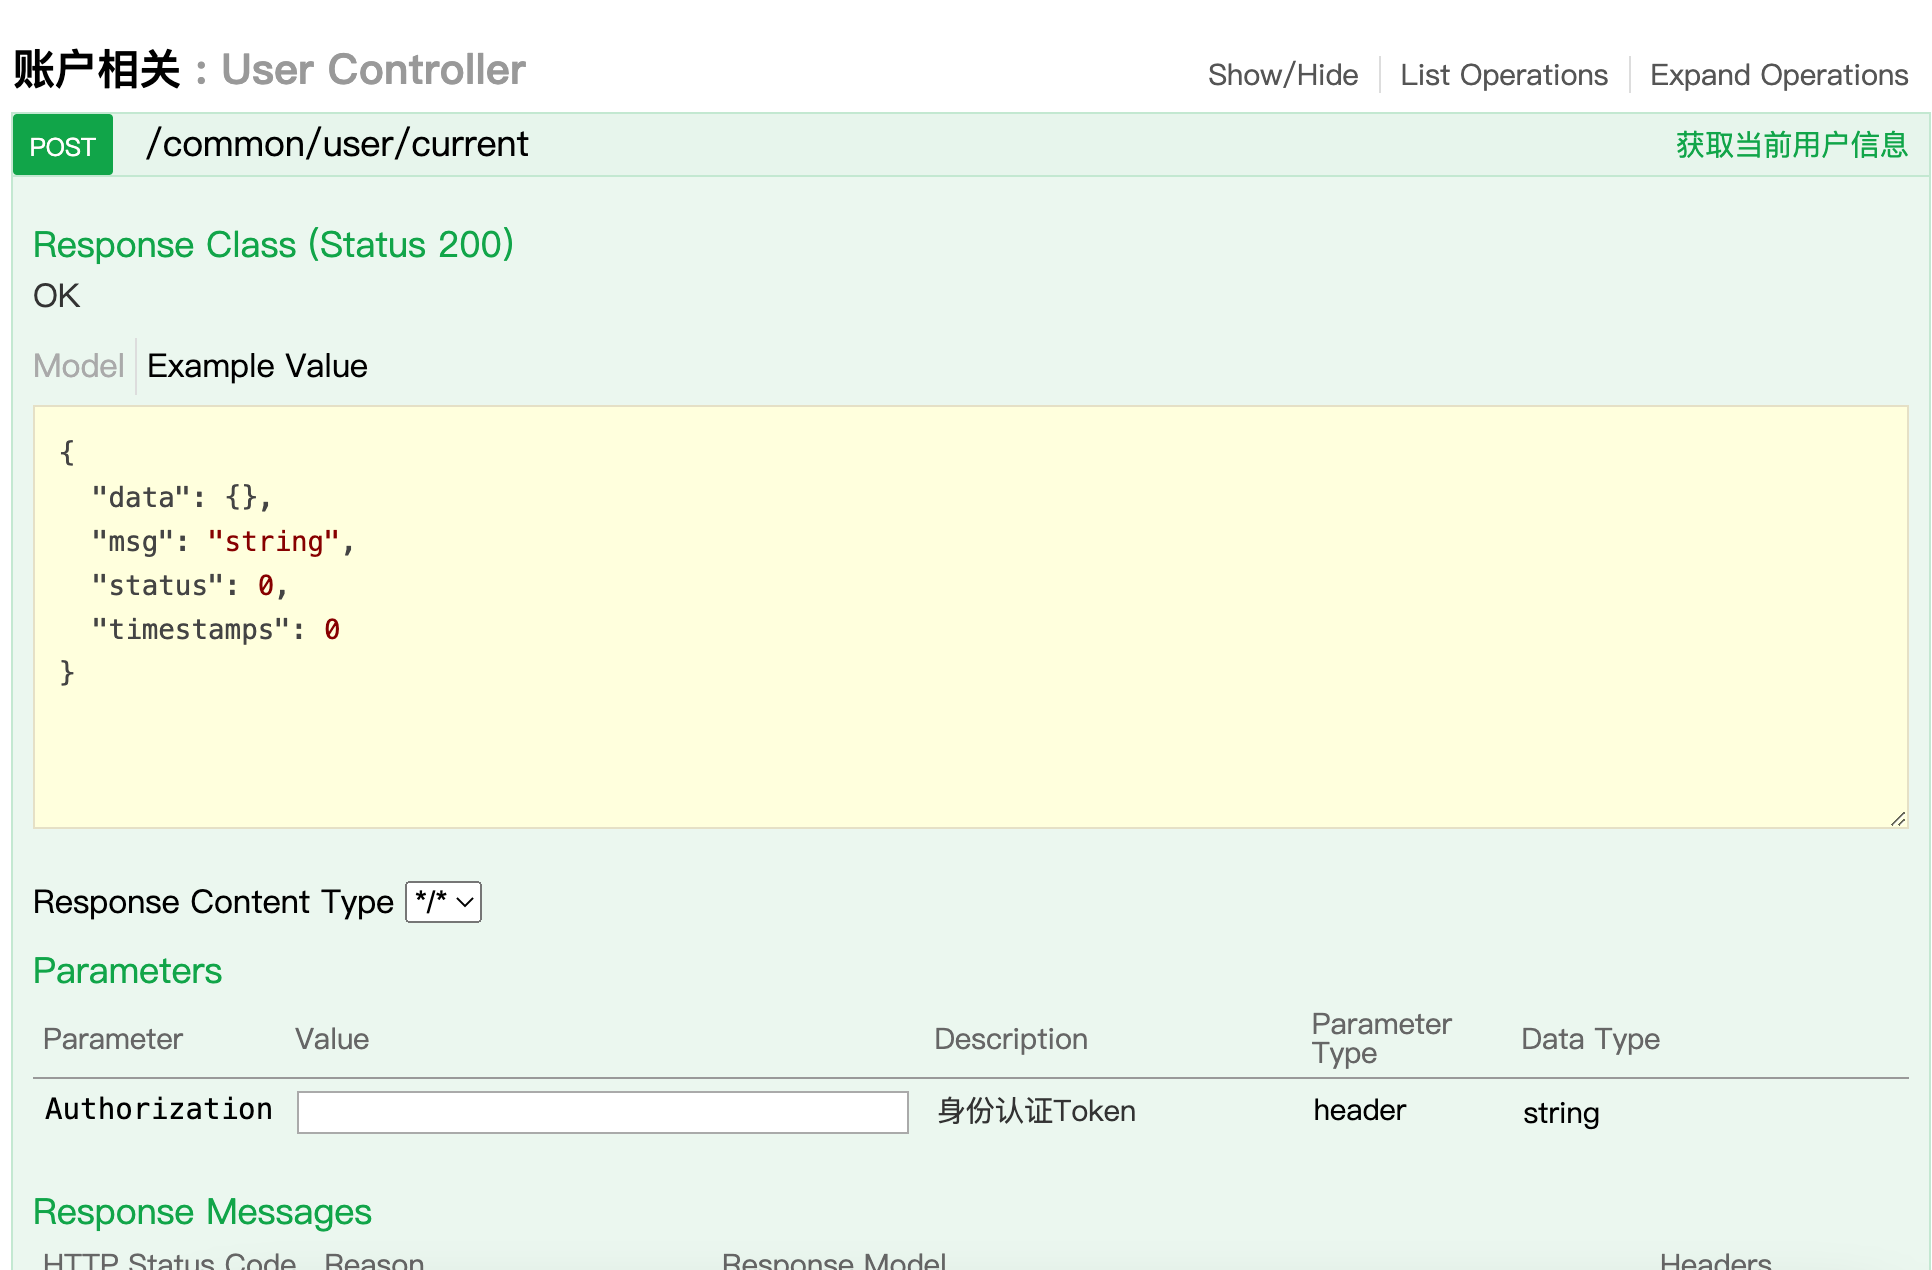This screenshot has height=1270, width=1932.
Task: Click Expand Operations link
Action: click(x=1778, y=75)
